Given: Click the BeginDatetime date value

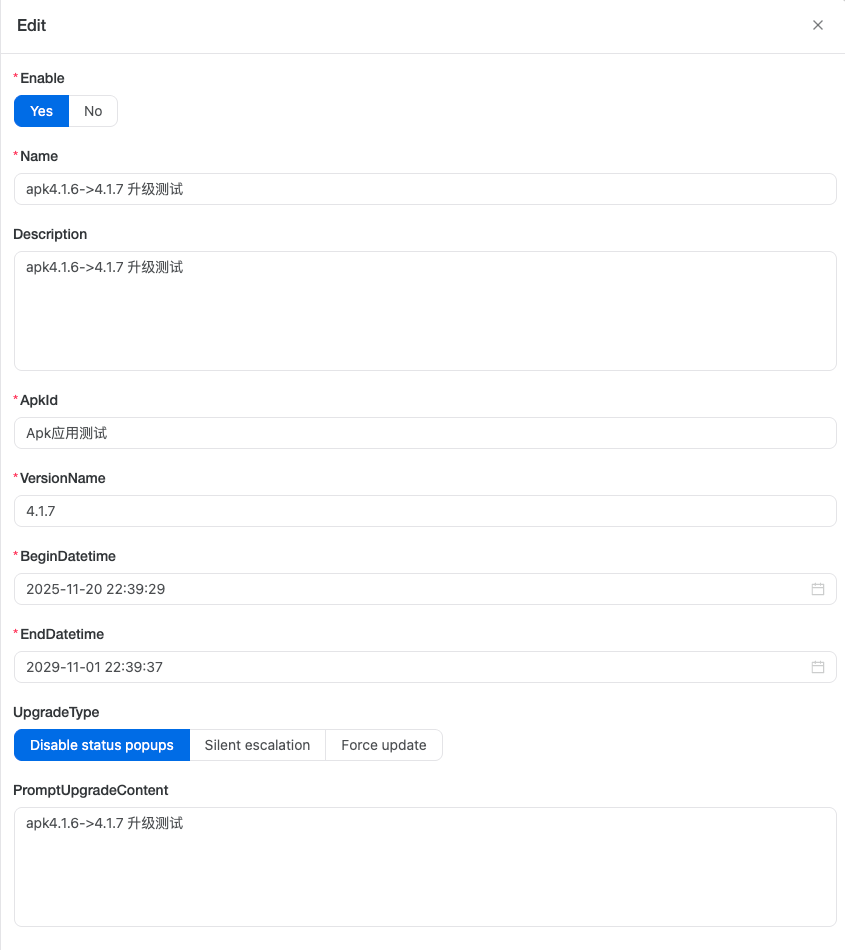Looking at the screenshot, I should [96, 589].
